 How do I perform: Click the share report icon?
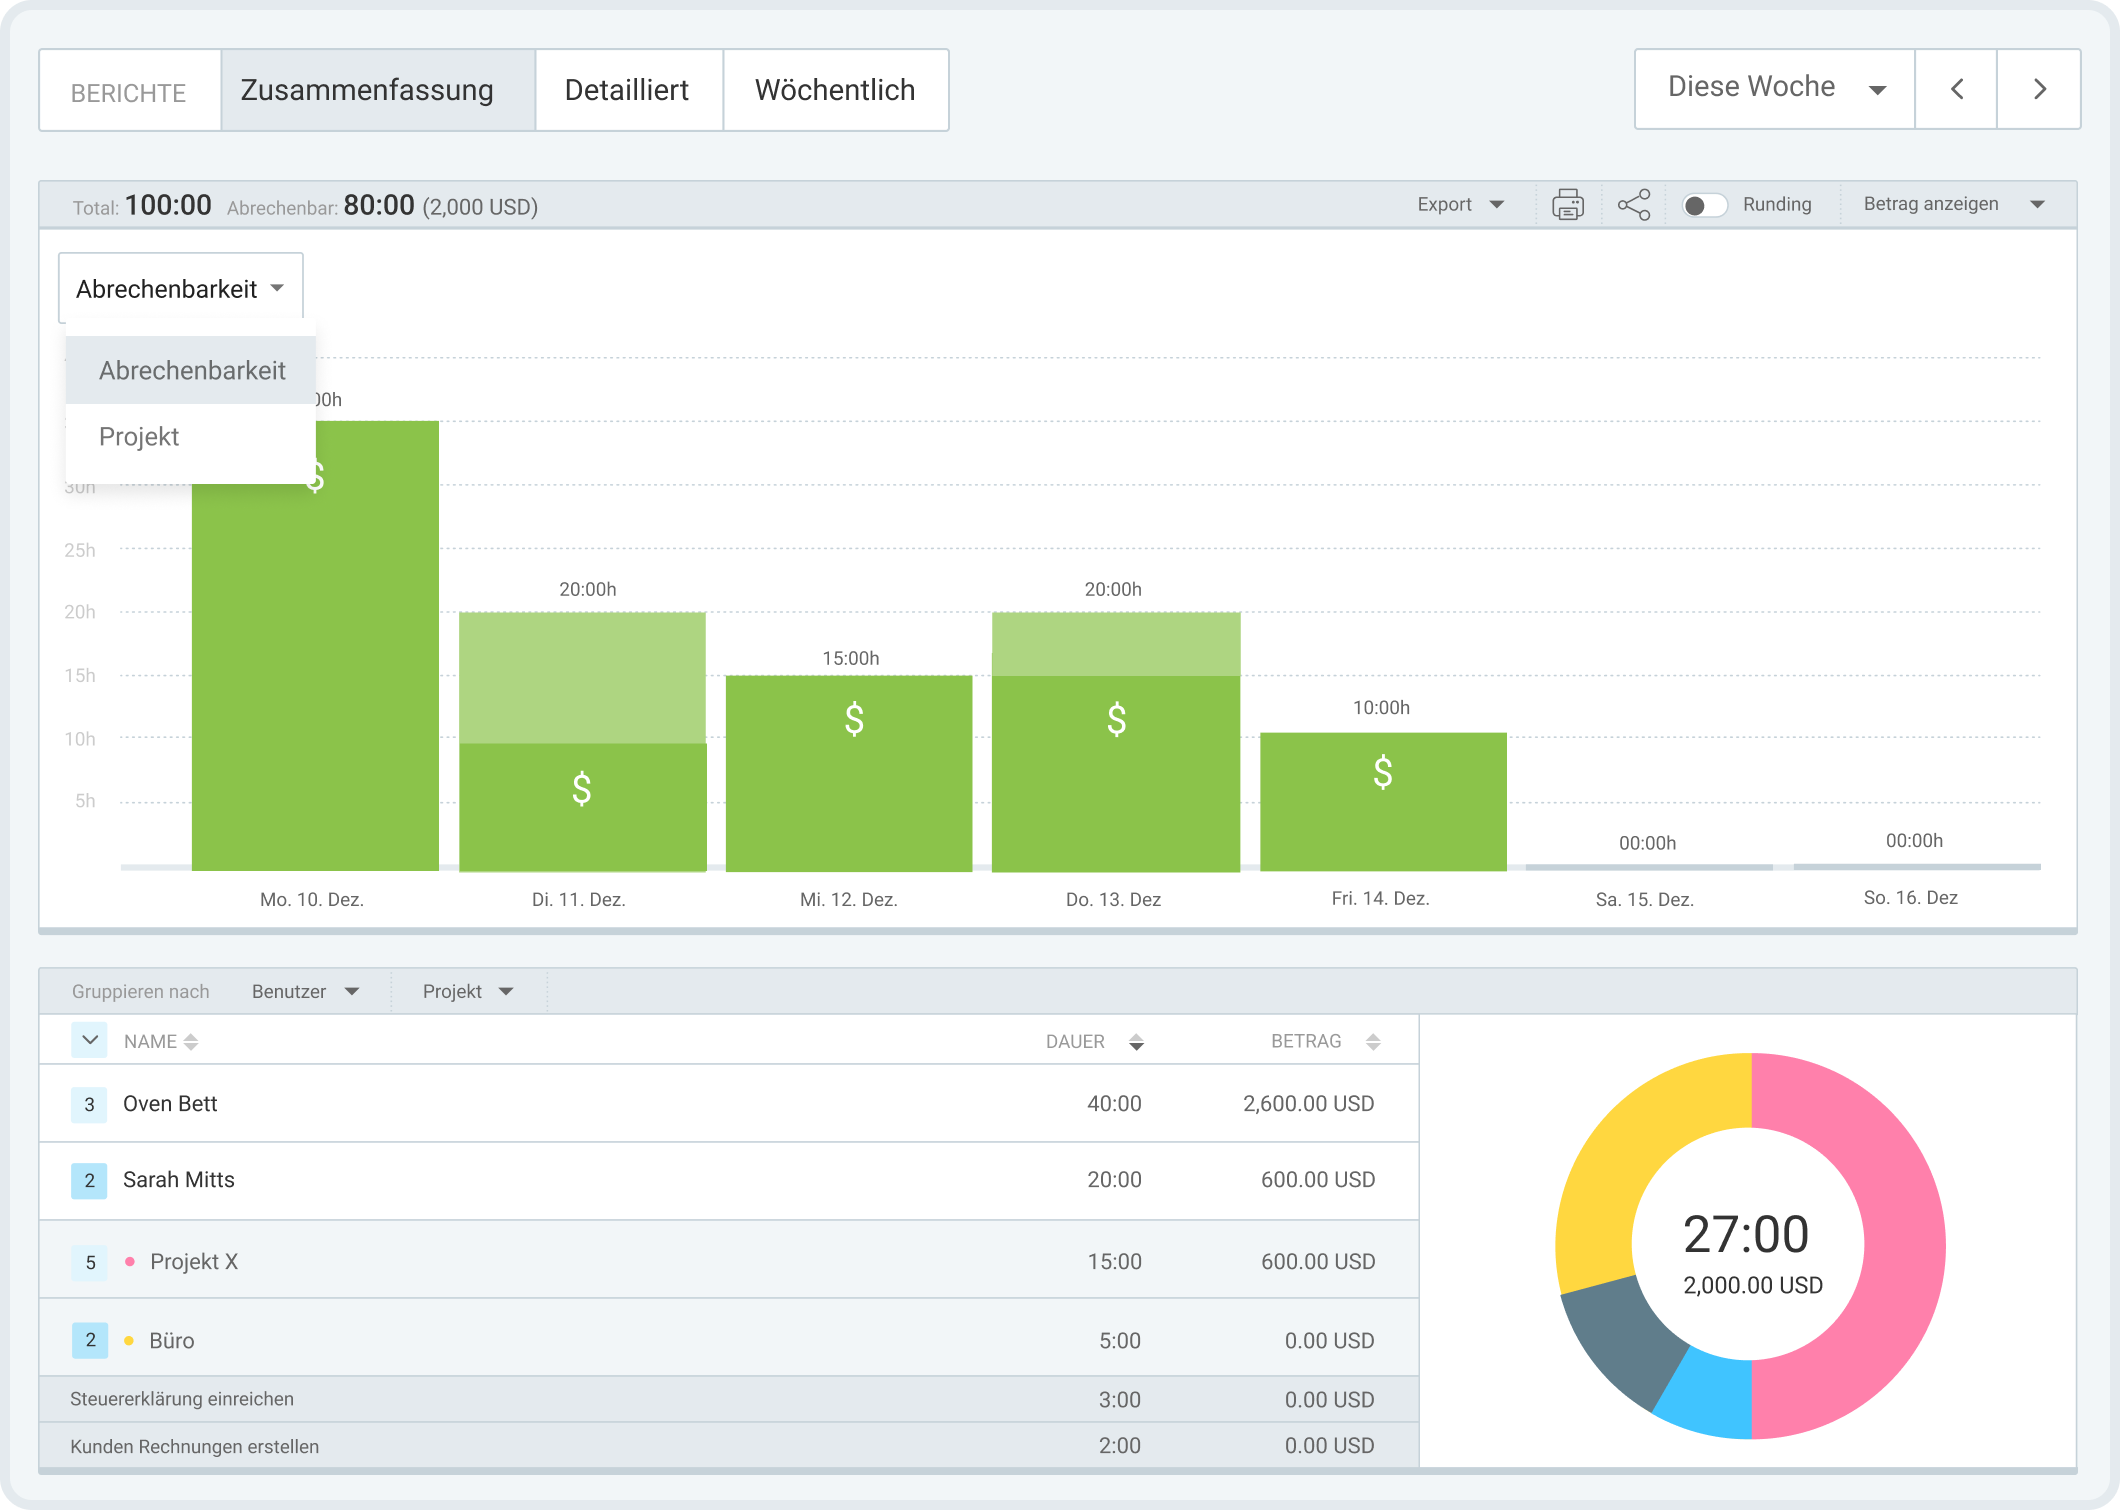[1634, 205]
